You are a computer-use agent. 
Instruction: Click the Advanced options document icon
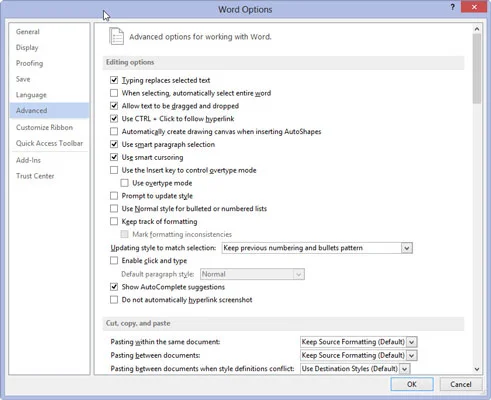[x=116, y=36]
